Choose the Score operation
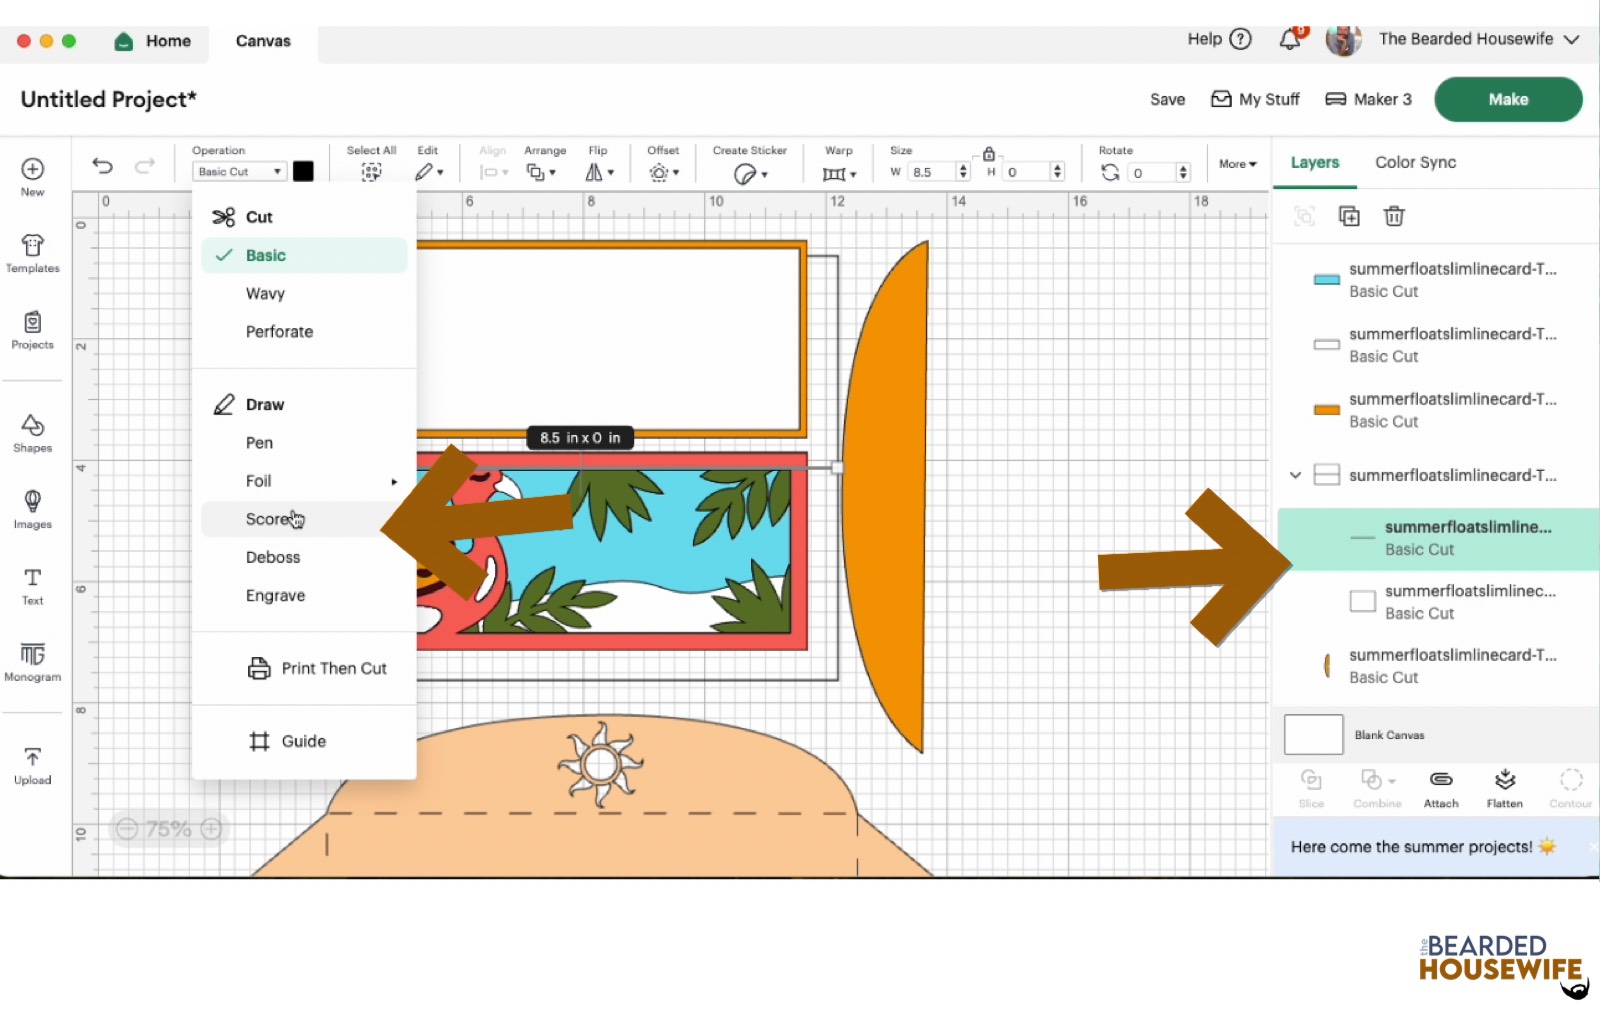This screenshot has height=1017, width=1600. coord(267,519)
